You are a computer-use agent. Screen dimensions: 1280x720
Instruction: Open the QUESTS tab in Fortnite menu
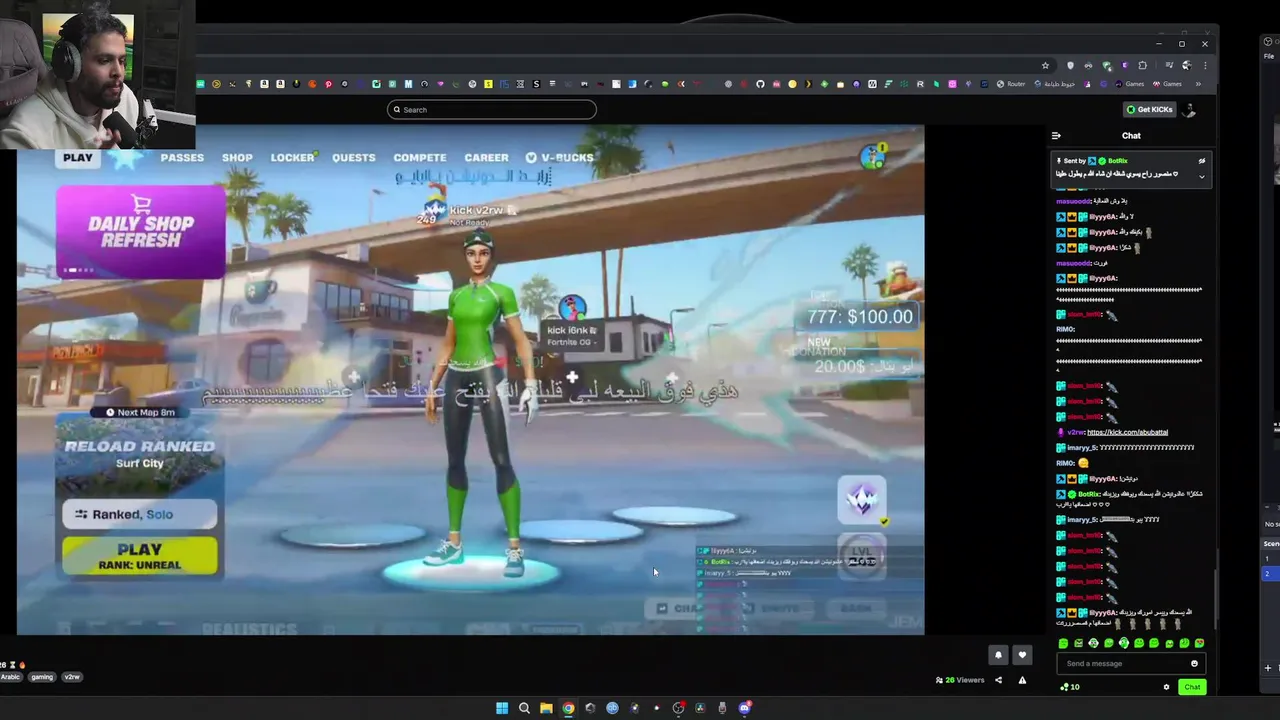coord(354,158)
